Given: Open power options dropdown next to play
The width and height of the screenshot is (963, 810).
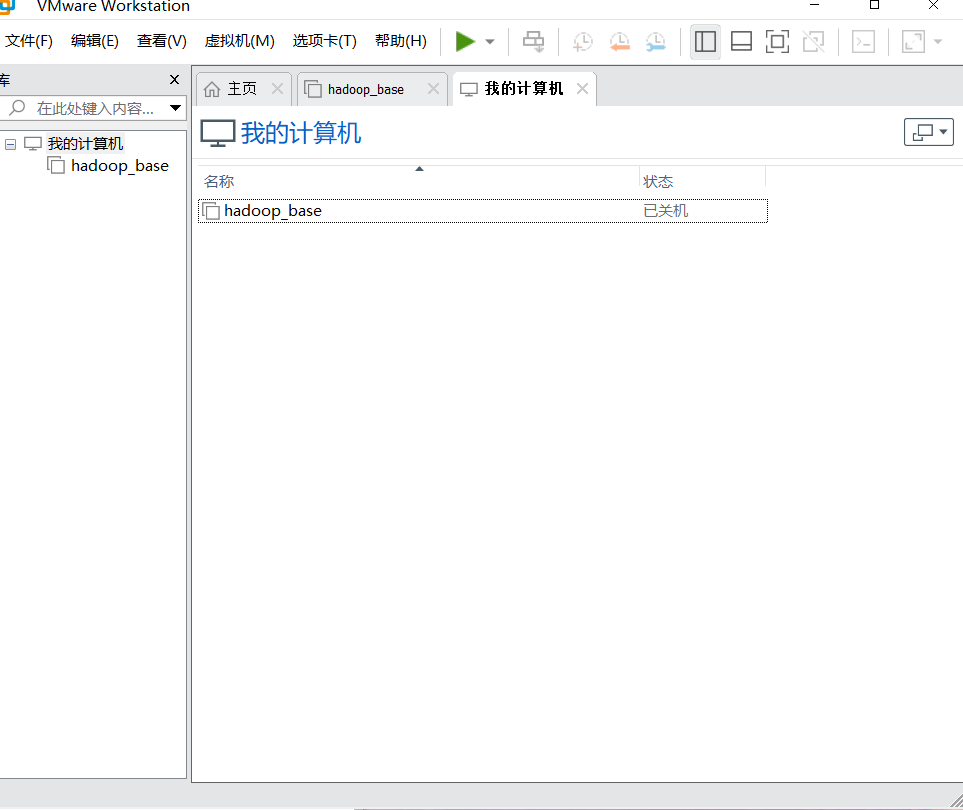Looking at the screenshot, I should pos(489,42).
